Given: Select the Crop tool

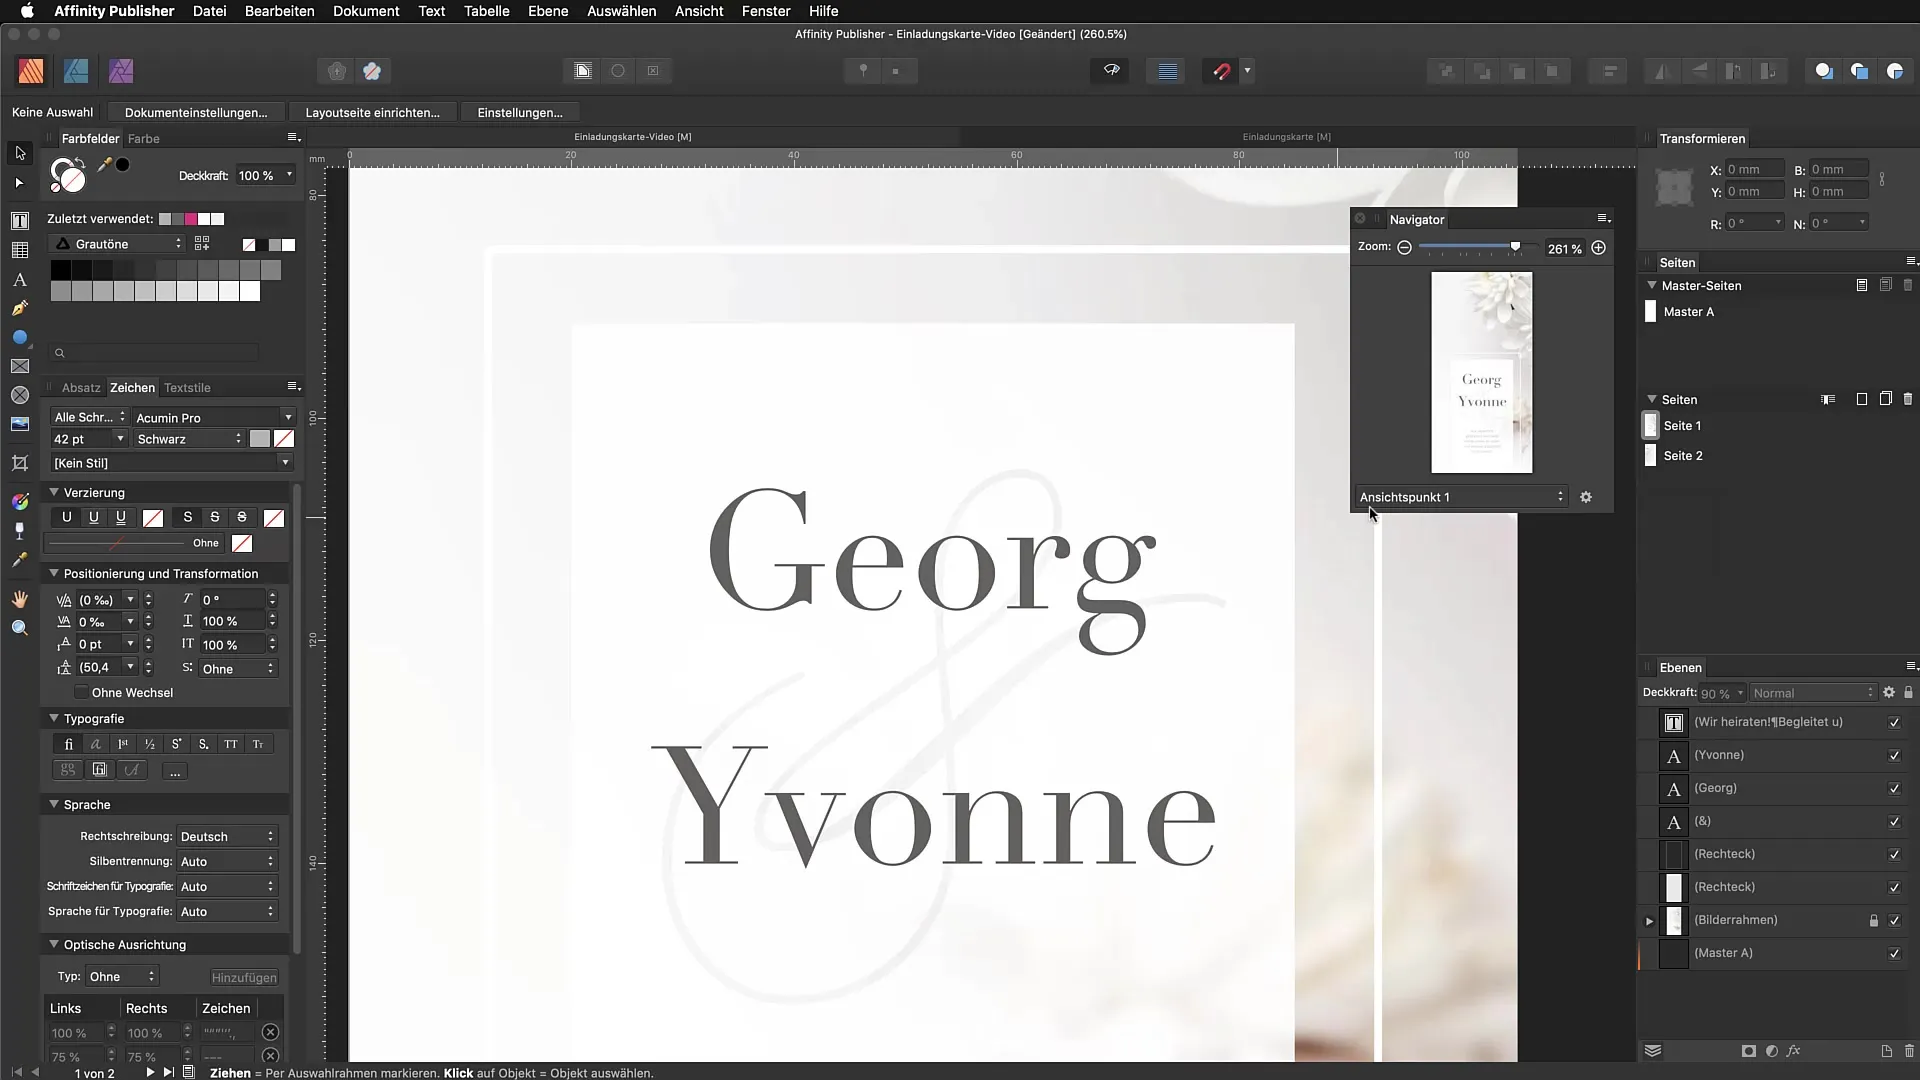Looking at the screenshot, I should (x=20, y=463).
